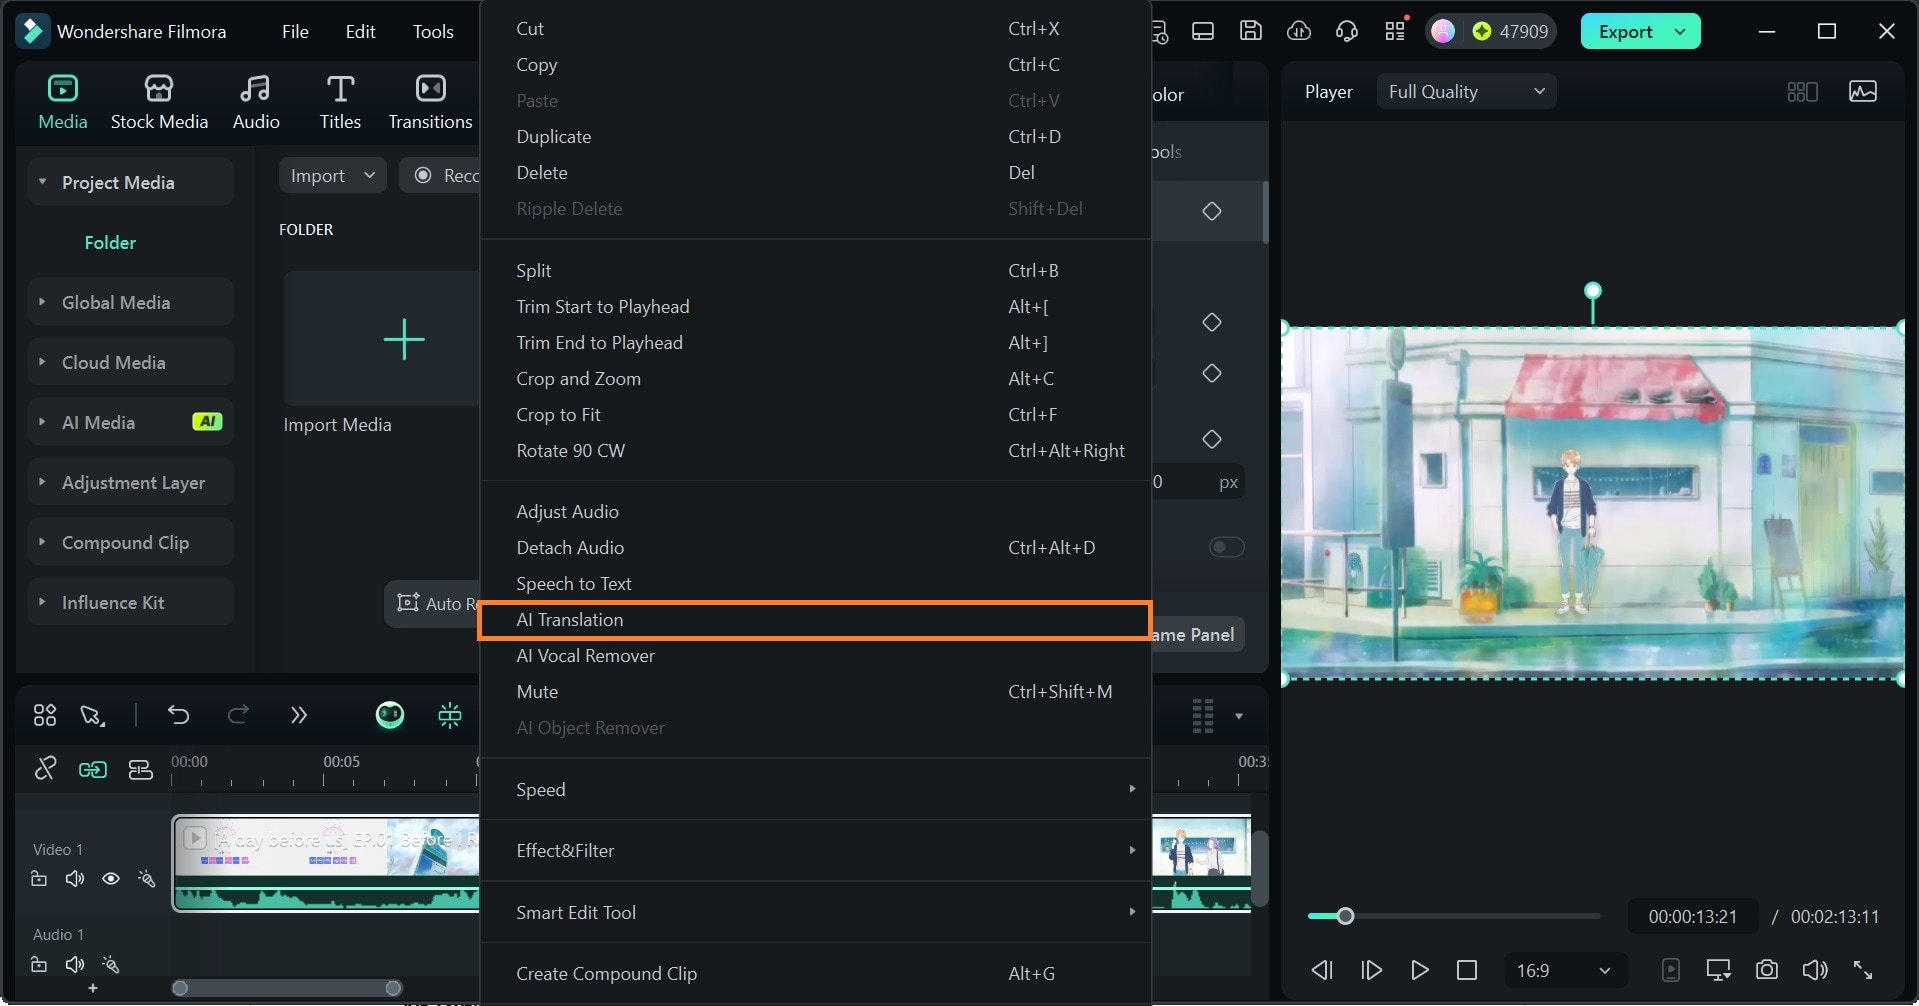Open the File menu

[x=295, y=32]
